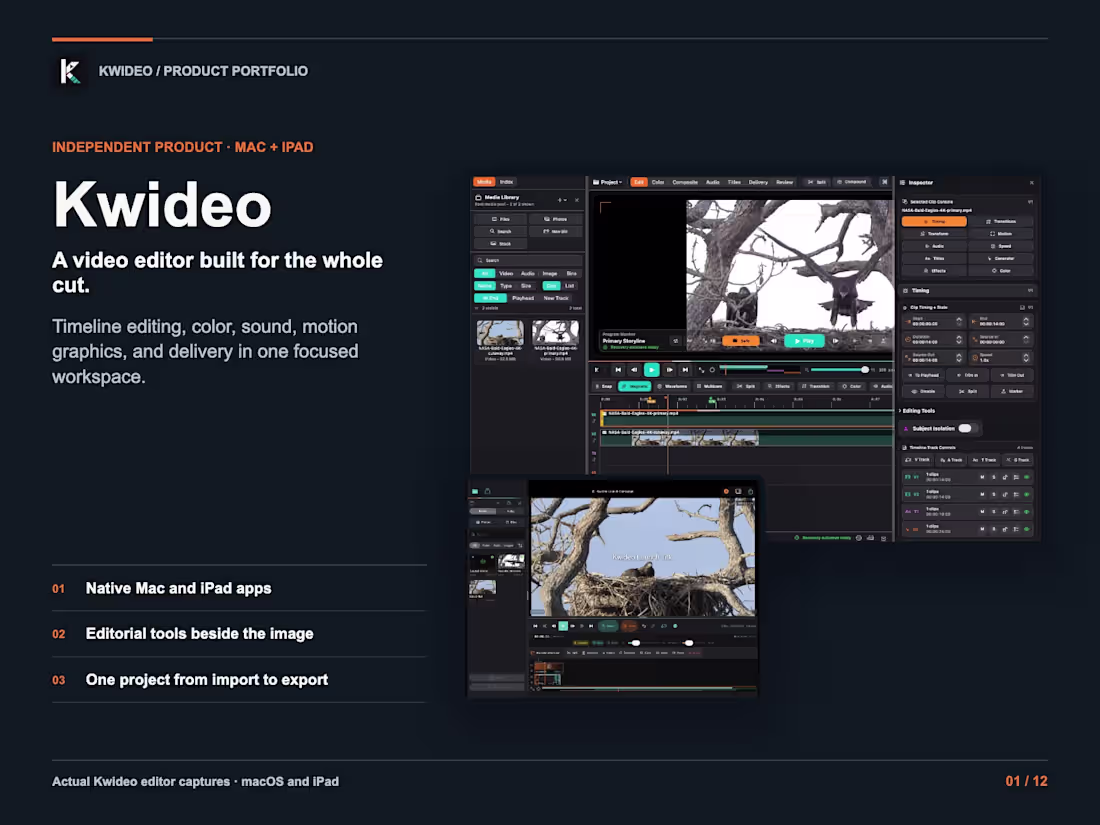Click the New Bin button
The height and width of the screenshot is (825, 1100).
556,231
